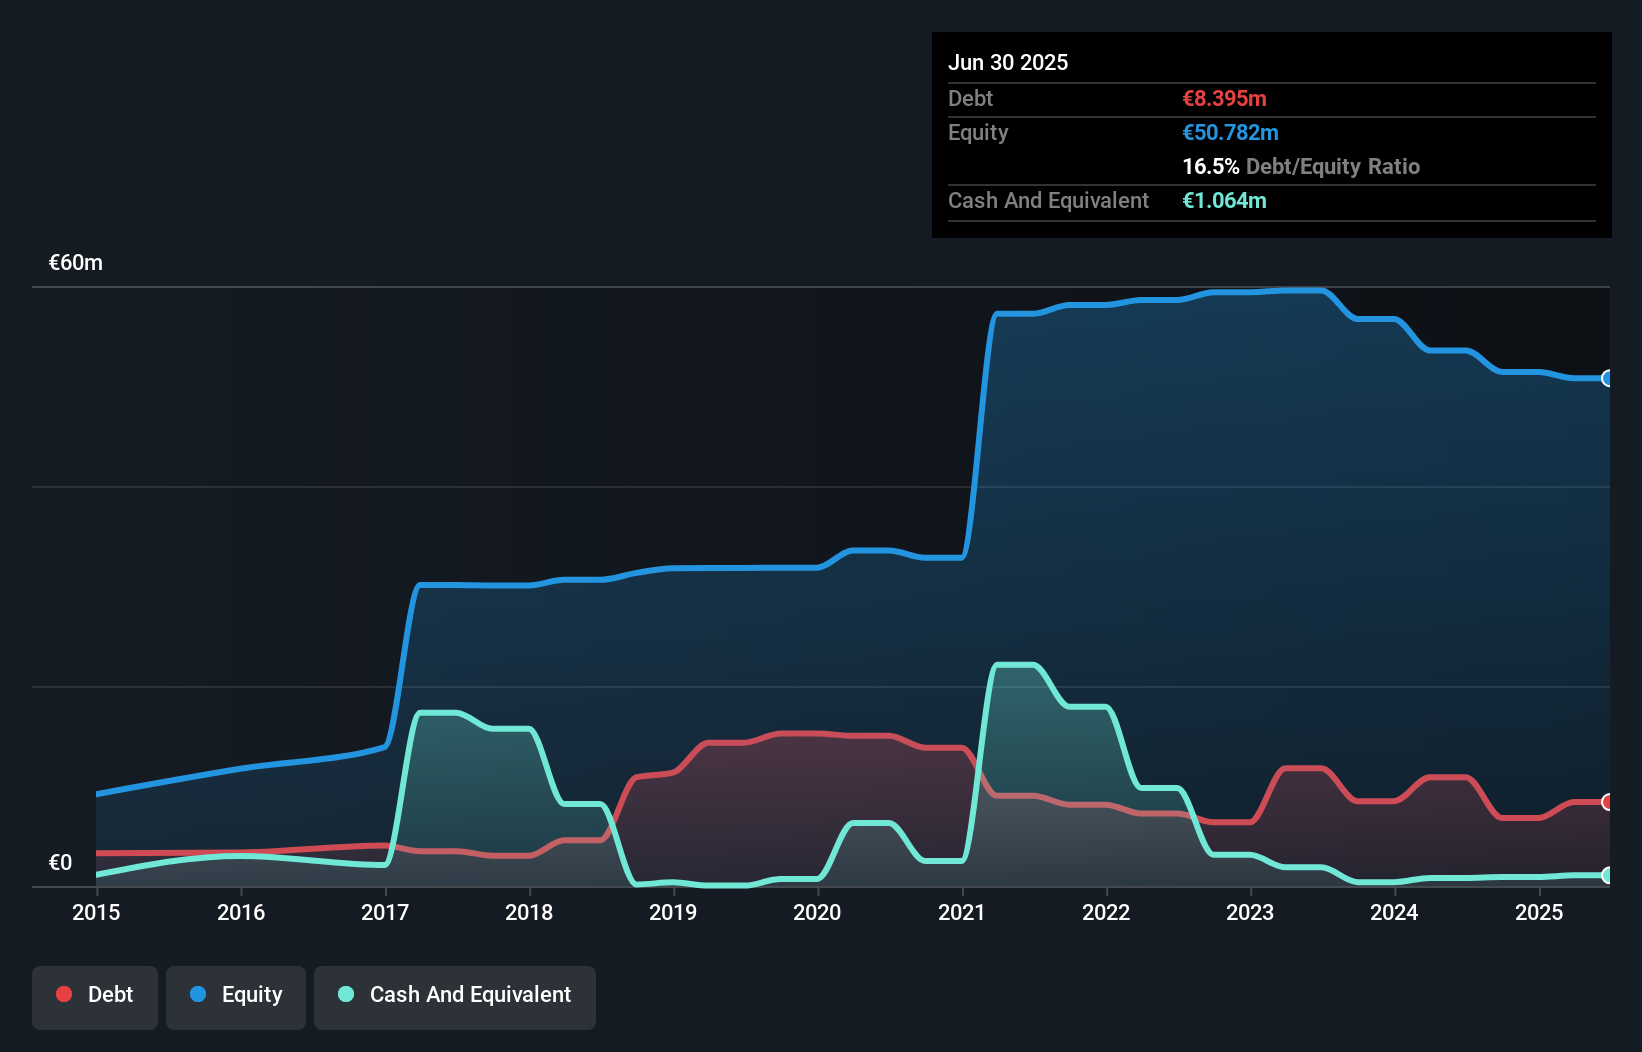1642x1052 pixels.
Task: Expand details for the Cash And Equivalent row
Action: 1048,200
